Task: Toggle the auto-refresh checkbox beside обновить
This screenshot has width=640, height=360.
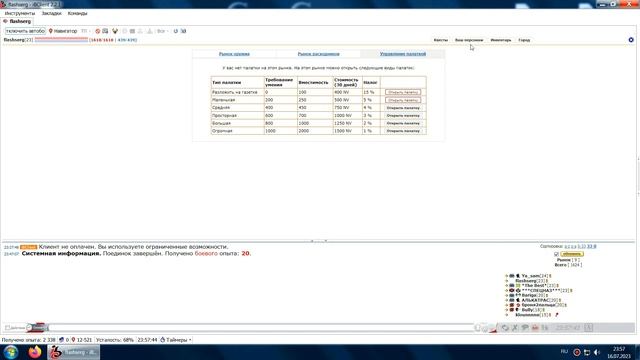Action: coord(556,254)
